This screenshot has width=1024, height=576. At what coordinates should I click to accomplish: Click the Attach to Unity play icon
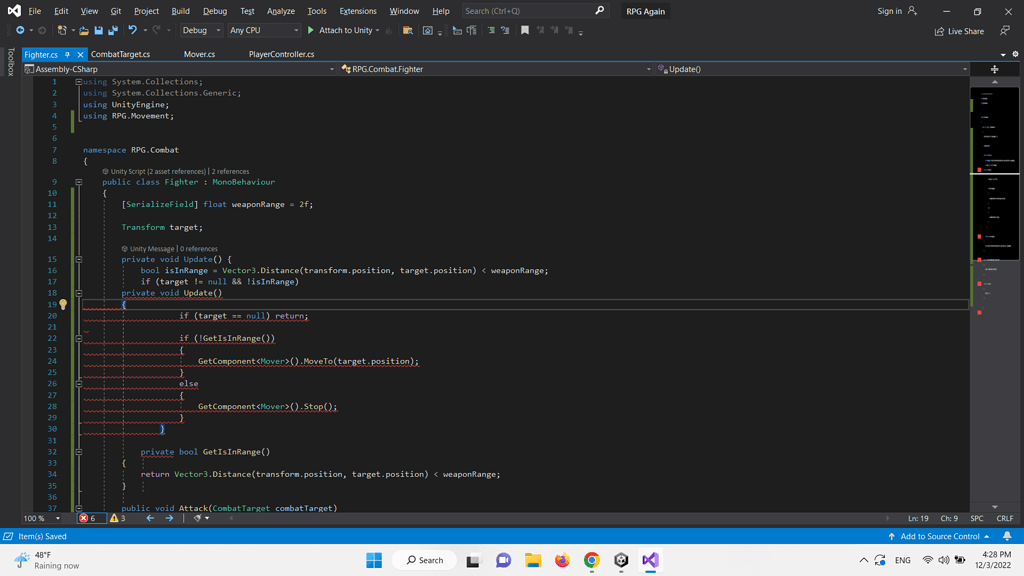click(311, 31)
